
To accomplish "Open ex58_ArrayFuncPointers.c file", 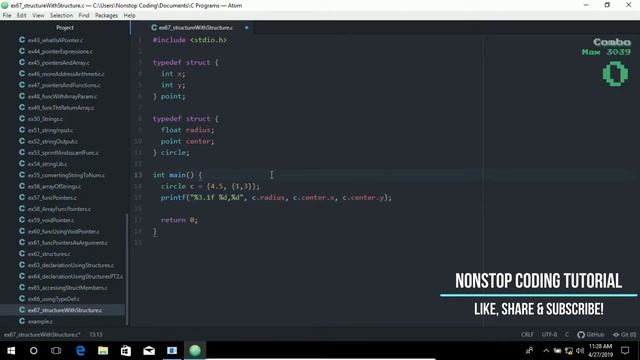I will pyautogui.click(x=60, y=209).
